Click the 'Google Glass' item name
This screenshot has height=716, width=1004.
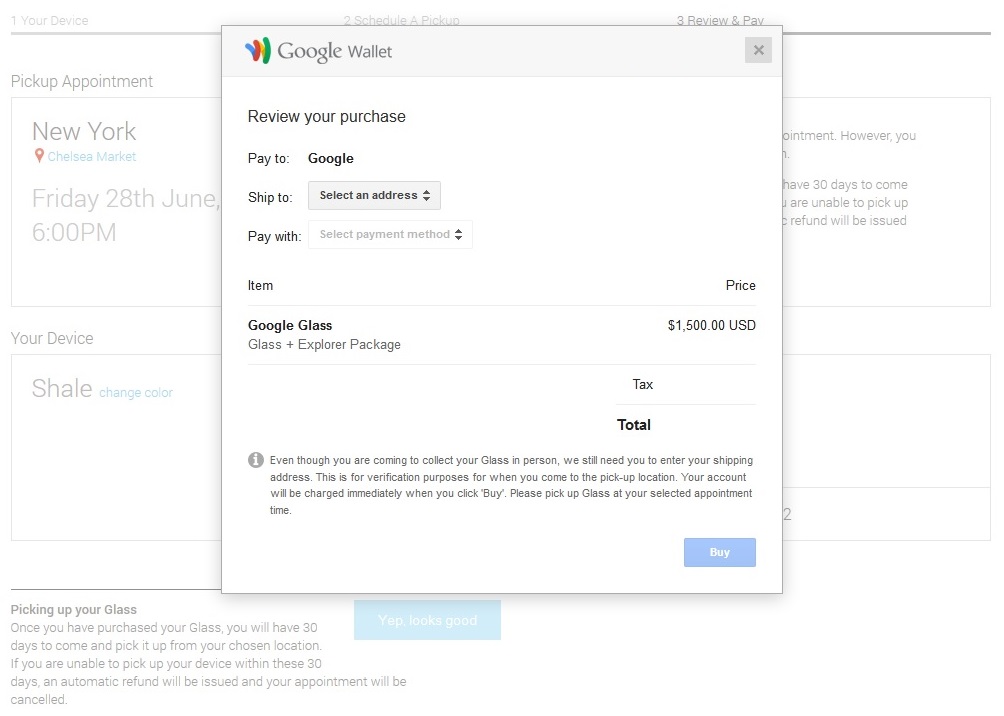click(x=290, y=325)
